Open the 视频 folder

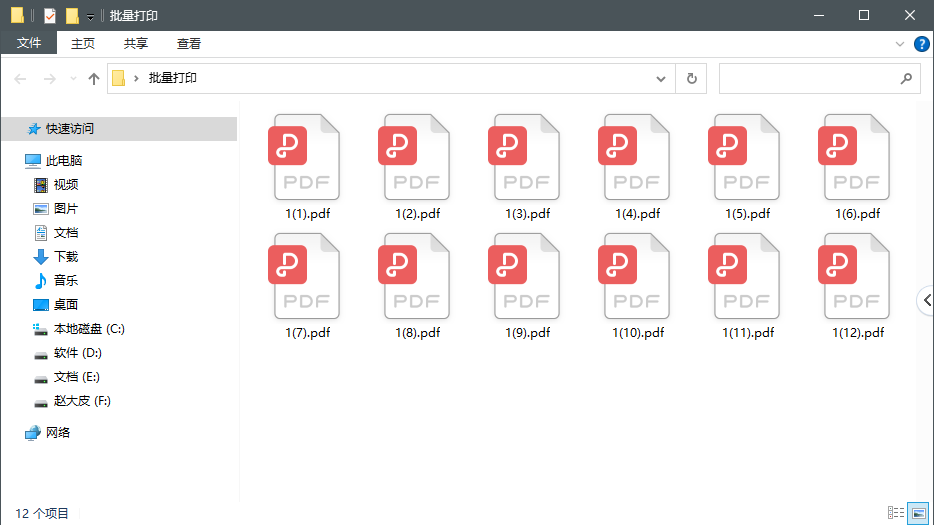[66, 185]
